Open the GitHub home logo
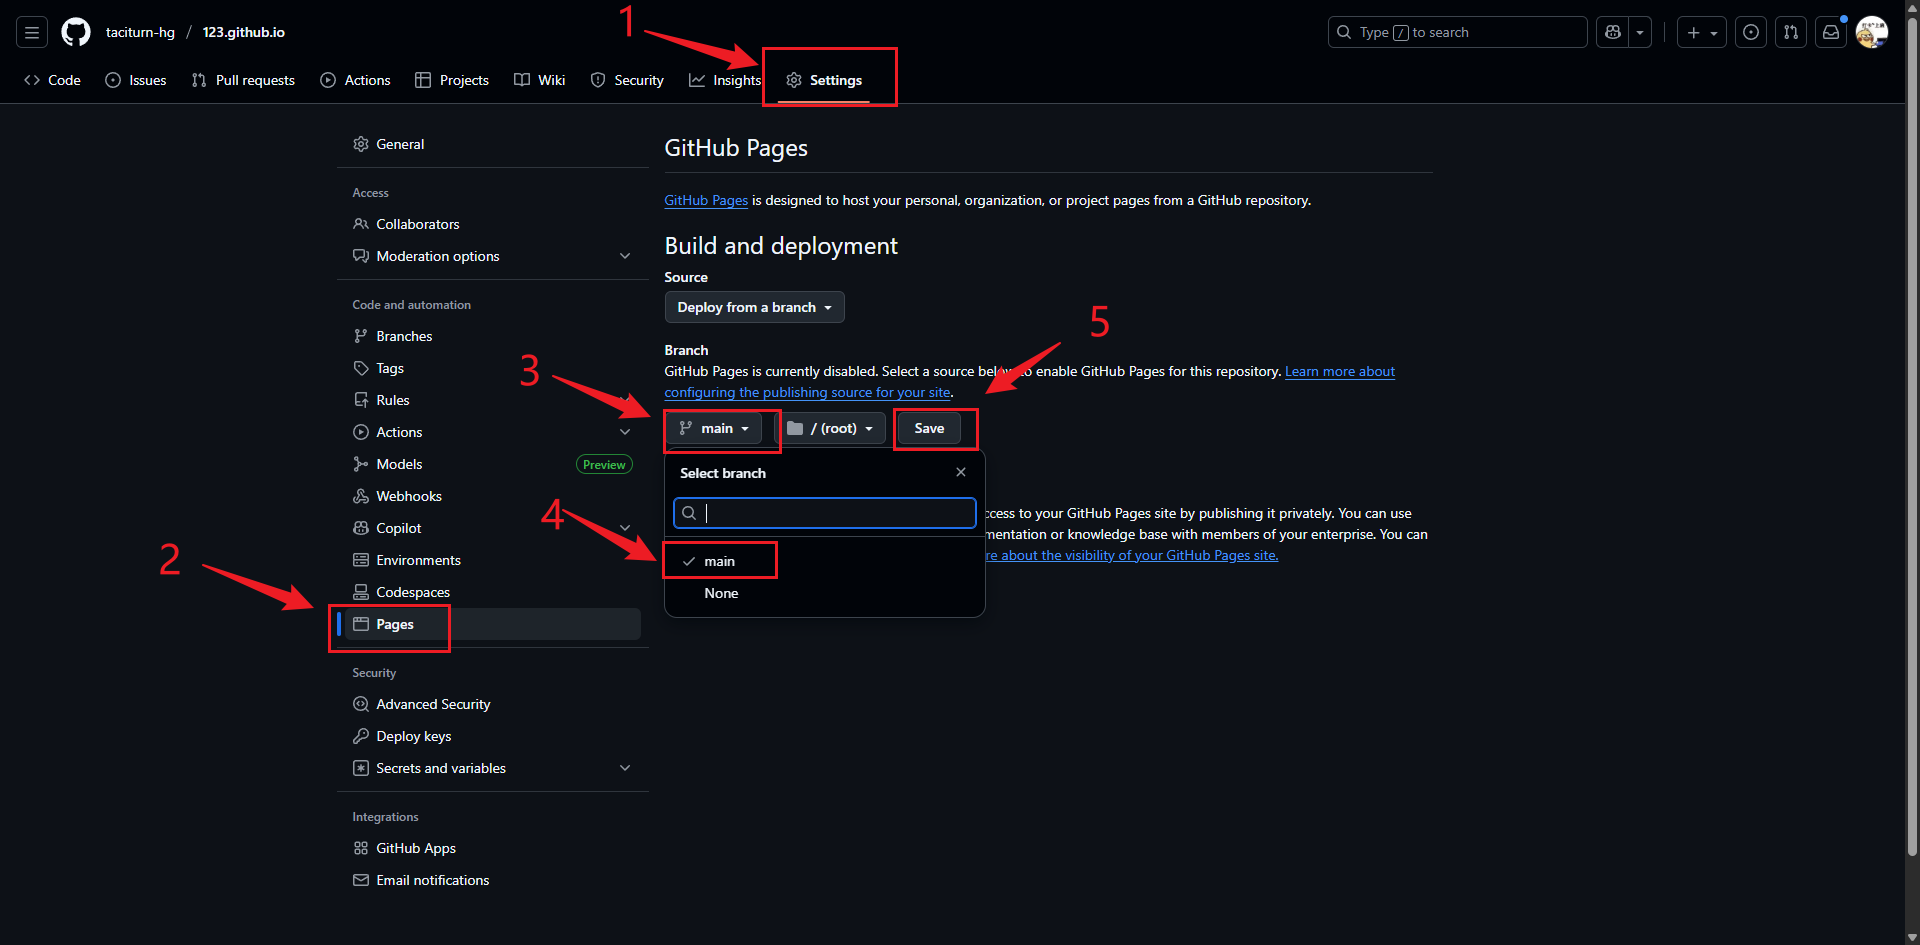 click(76, 32)
